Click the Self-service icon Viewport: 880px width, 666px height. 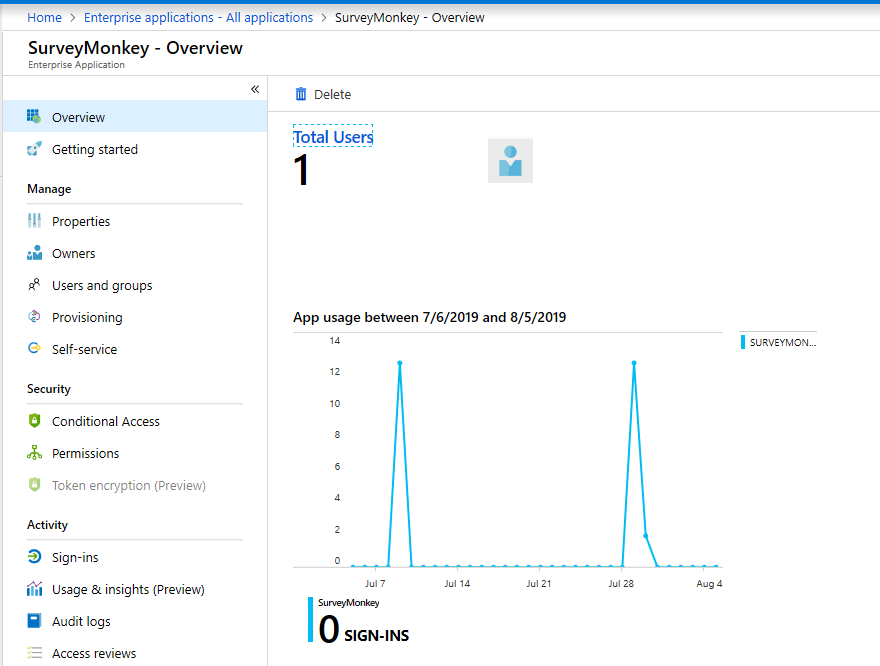pyautogui.click(x=34, y=348)
